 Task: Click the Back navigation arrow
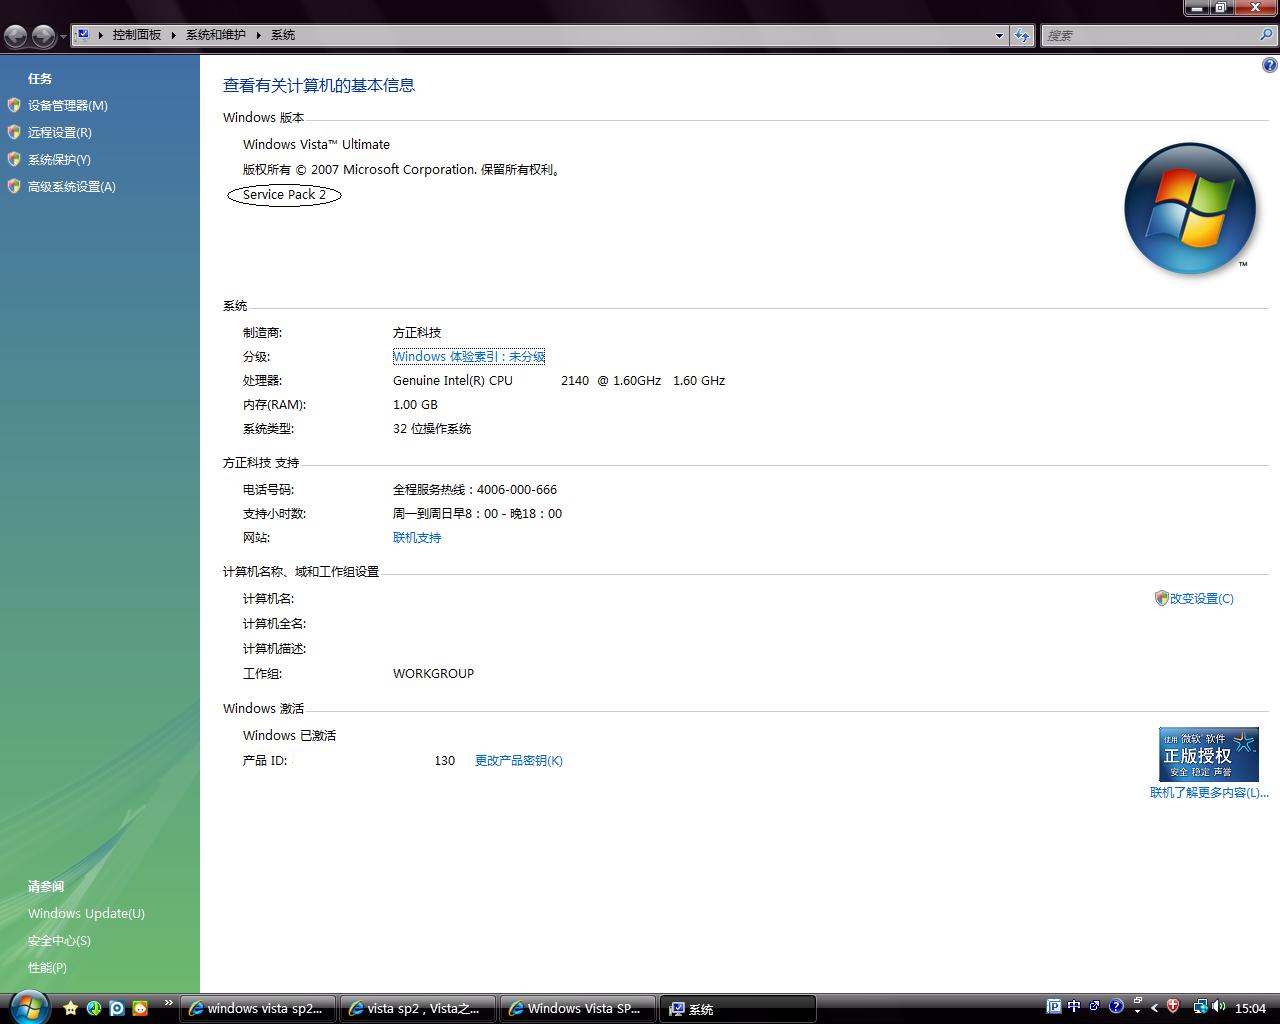[x=15, y=37]
